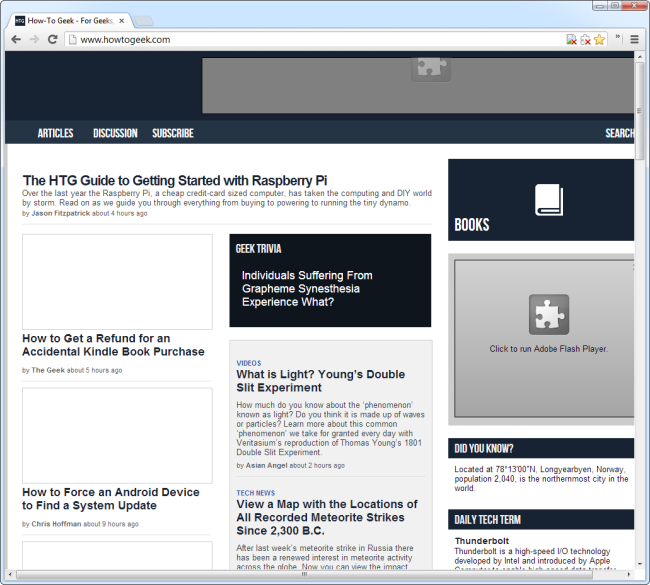
Task: Open a new tab with the new-tab button
Action: tap(144, 21)
